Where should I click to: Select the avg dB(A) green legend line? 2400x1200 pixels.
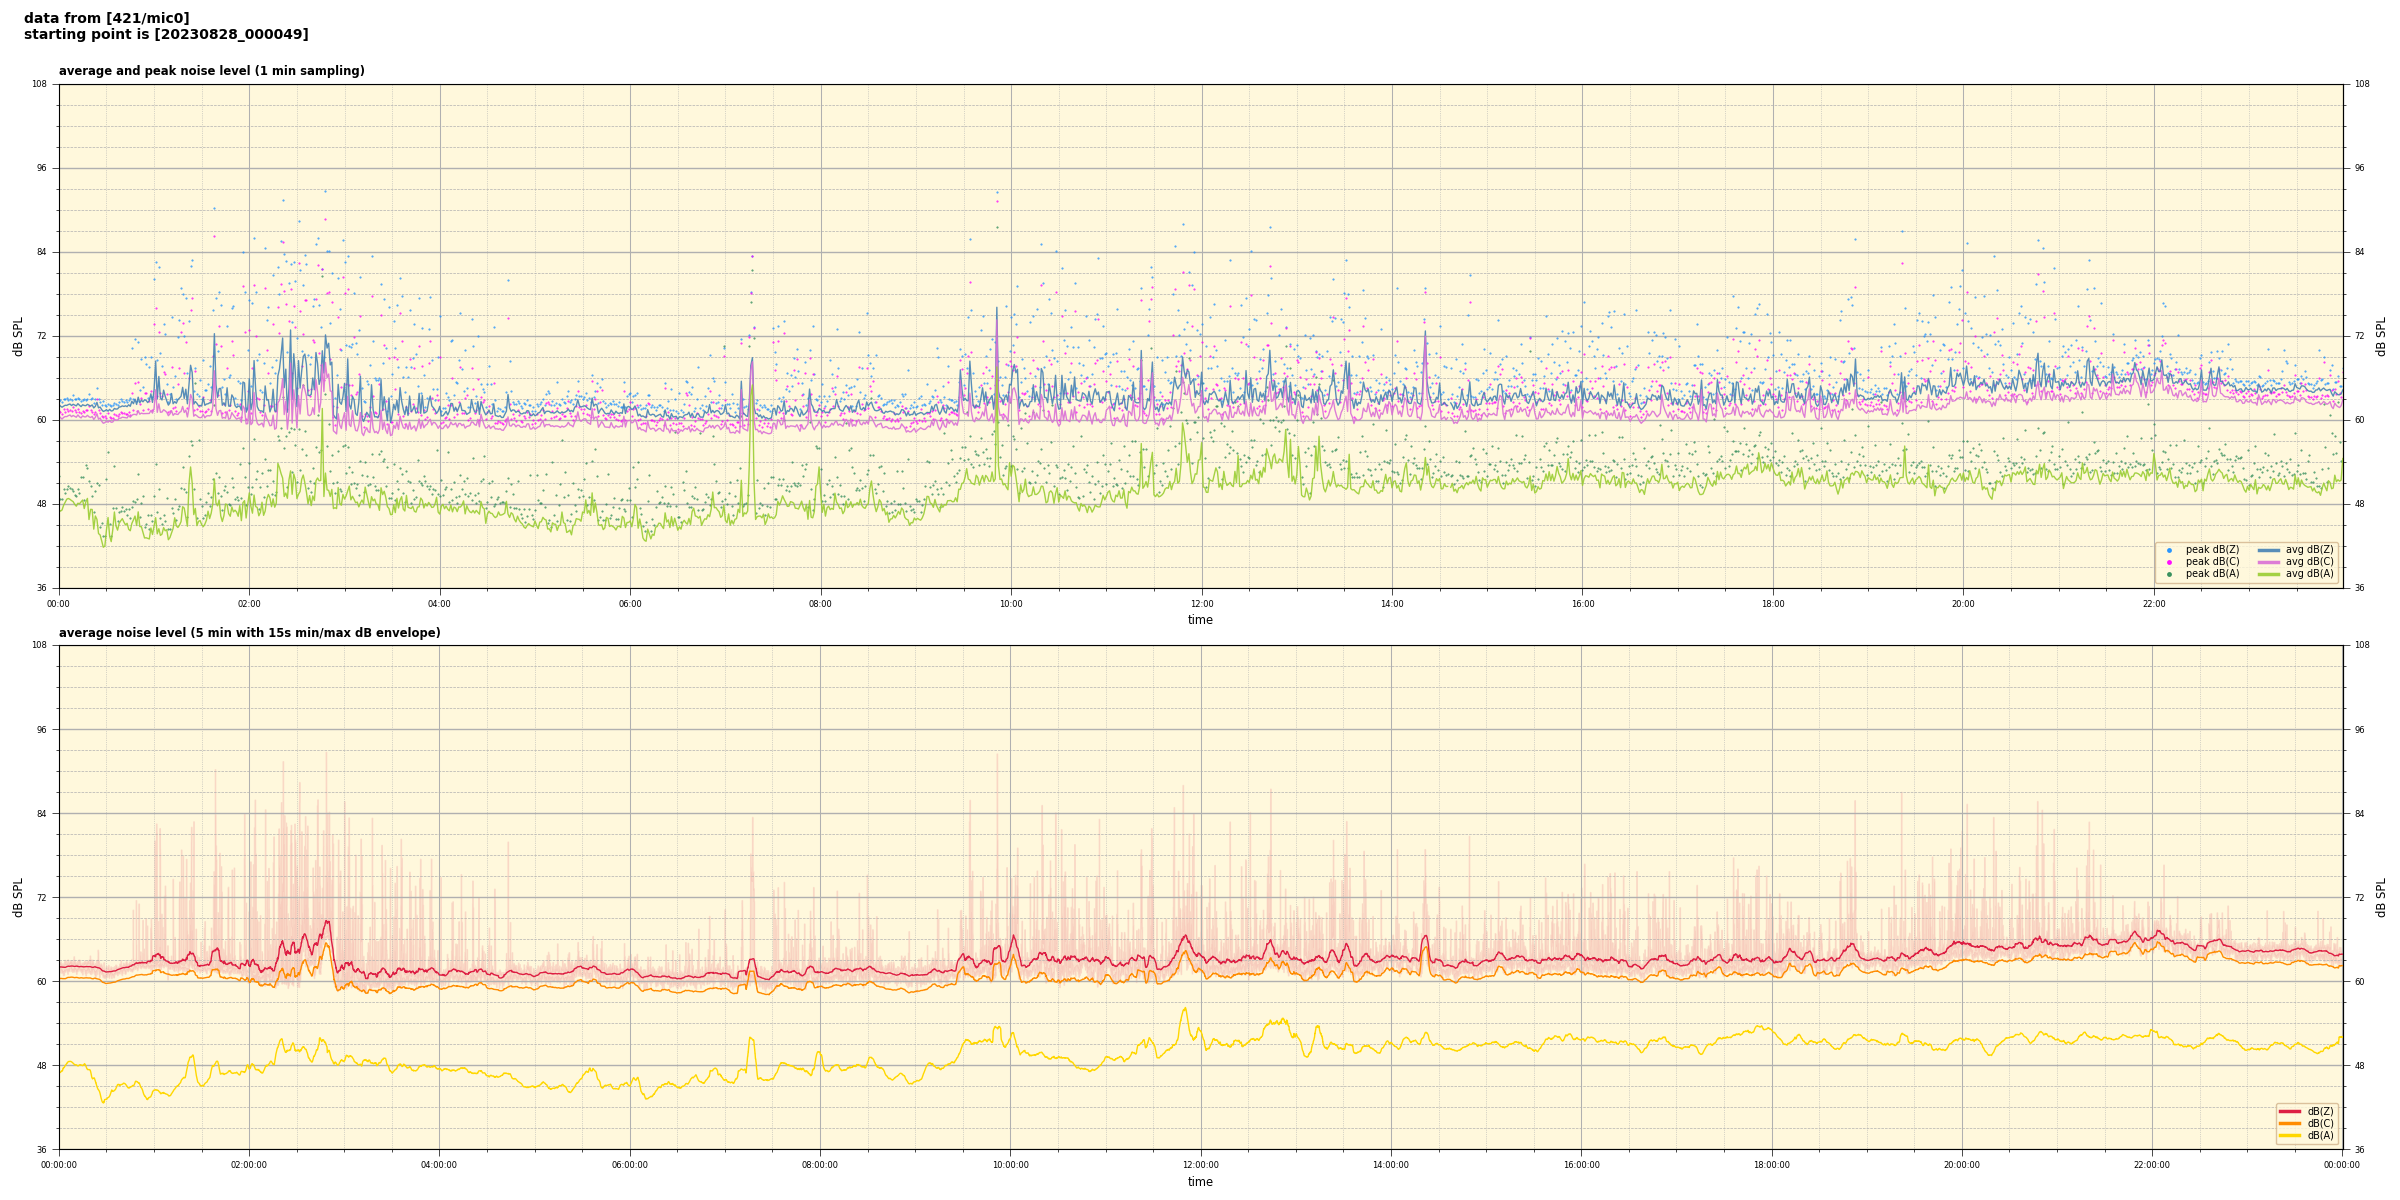click(x=2269, y=574)
